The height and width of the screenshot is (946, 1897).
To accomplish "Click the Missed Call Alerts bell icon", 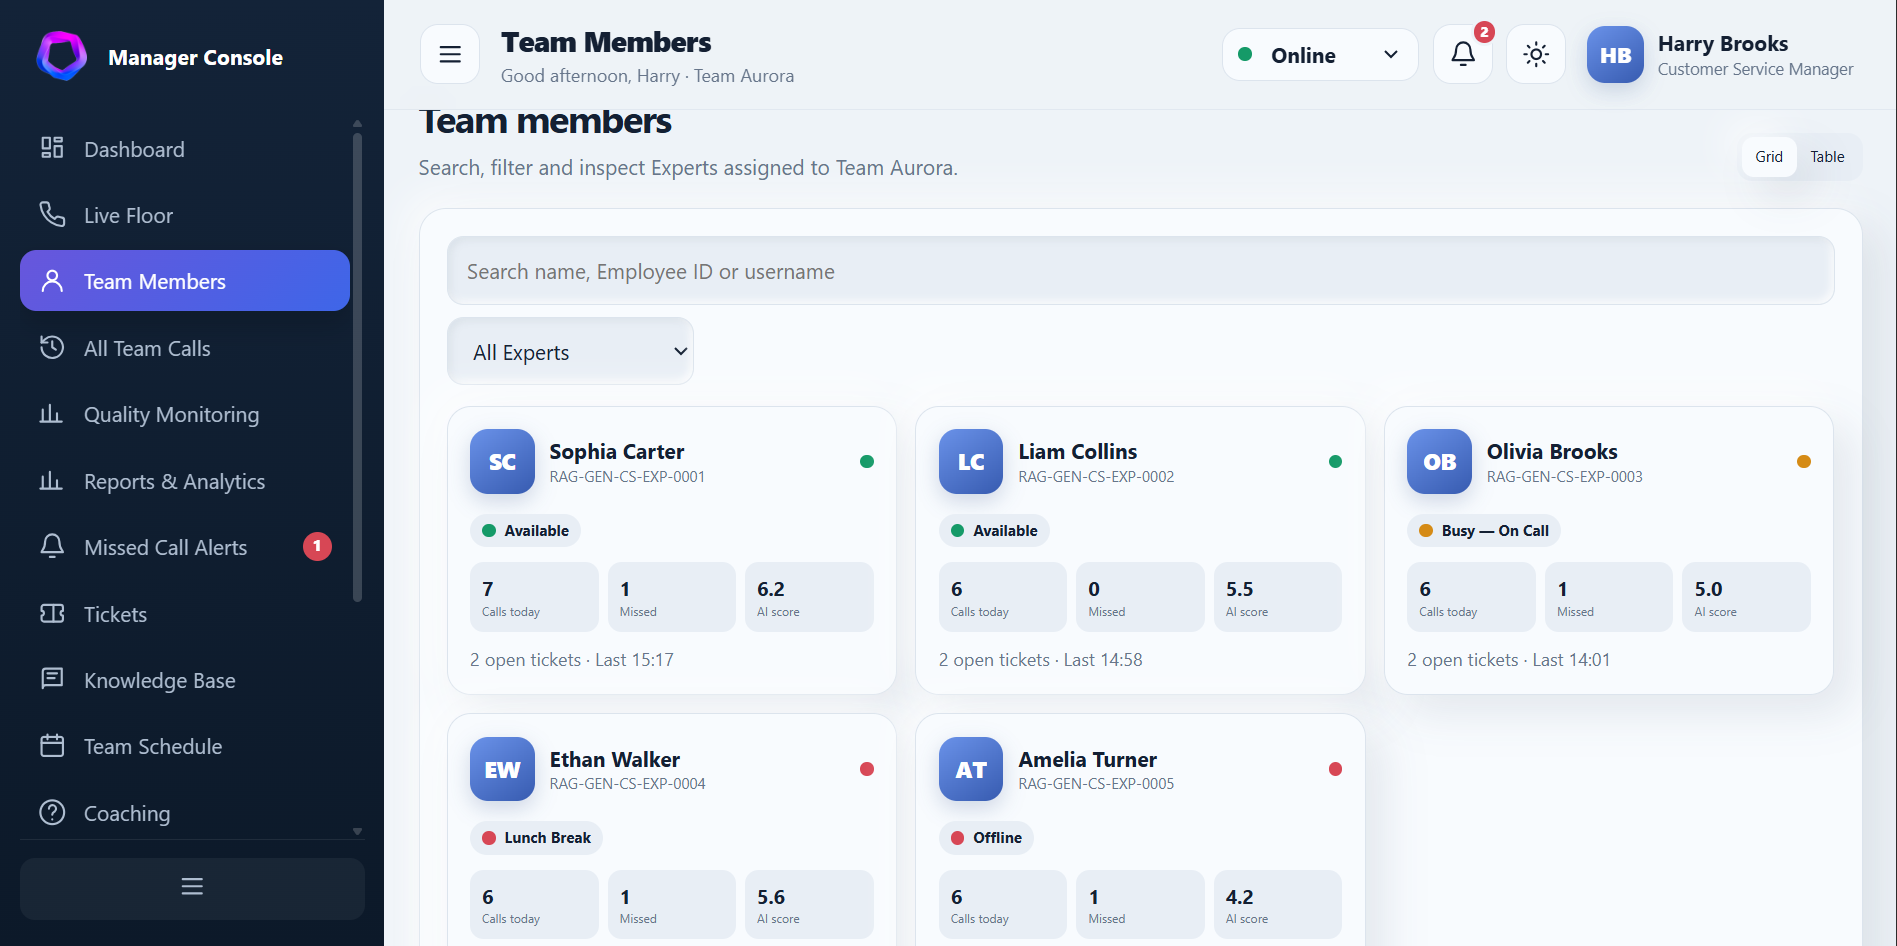I will (52, 546).
